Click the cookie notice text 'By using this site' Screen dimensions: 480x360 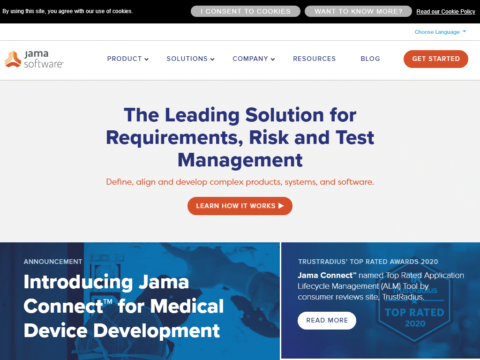pos(67,11)
